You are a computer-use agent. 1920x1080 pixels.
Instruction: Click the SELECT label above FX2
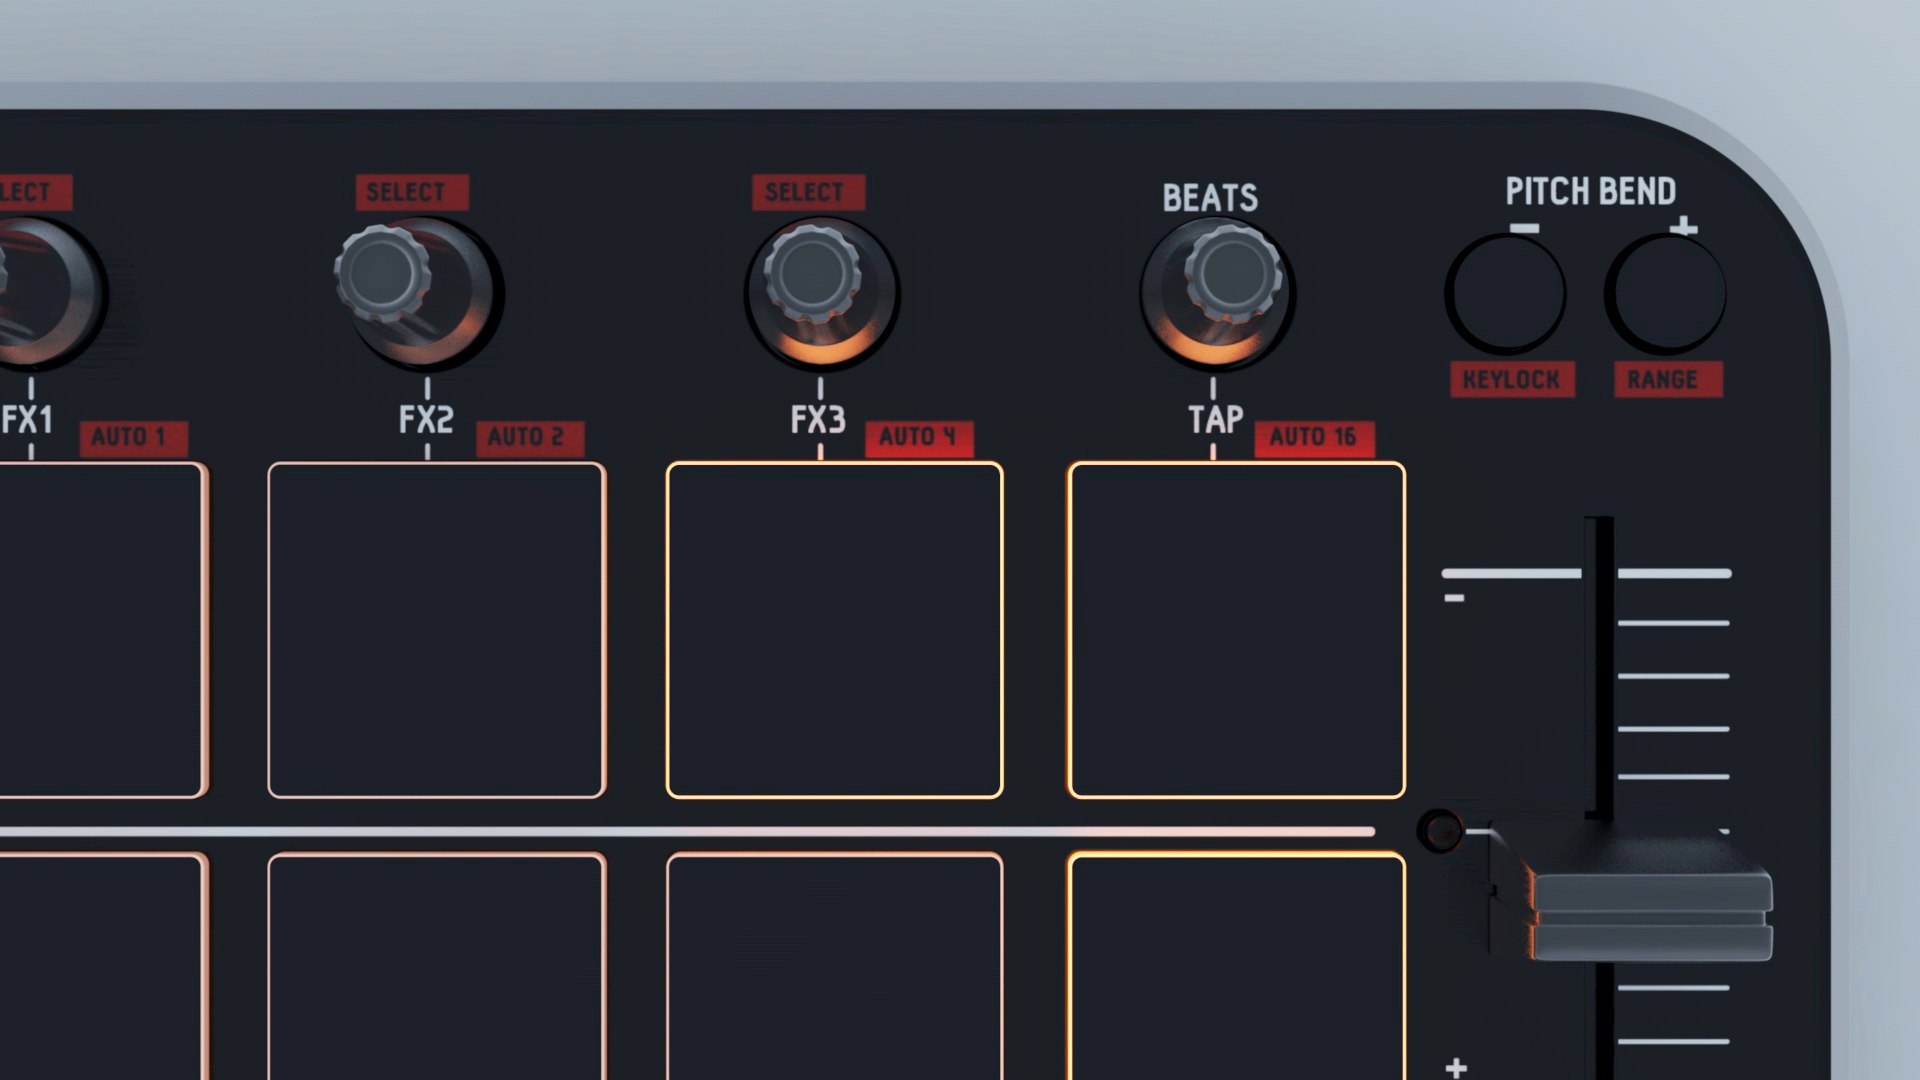(412, 192)
